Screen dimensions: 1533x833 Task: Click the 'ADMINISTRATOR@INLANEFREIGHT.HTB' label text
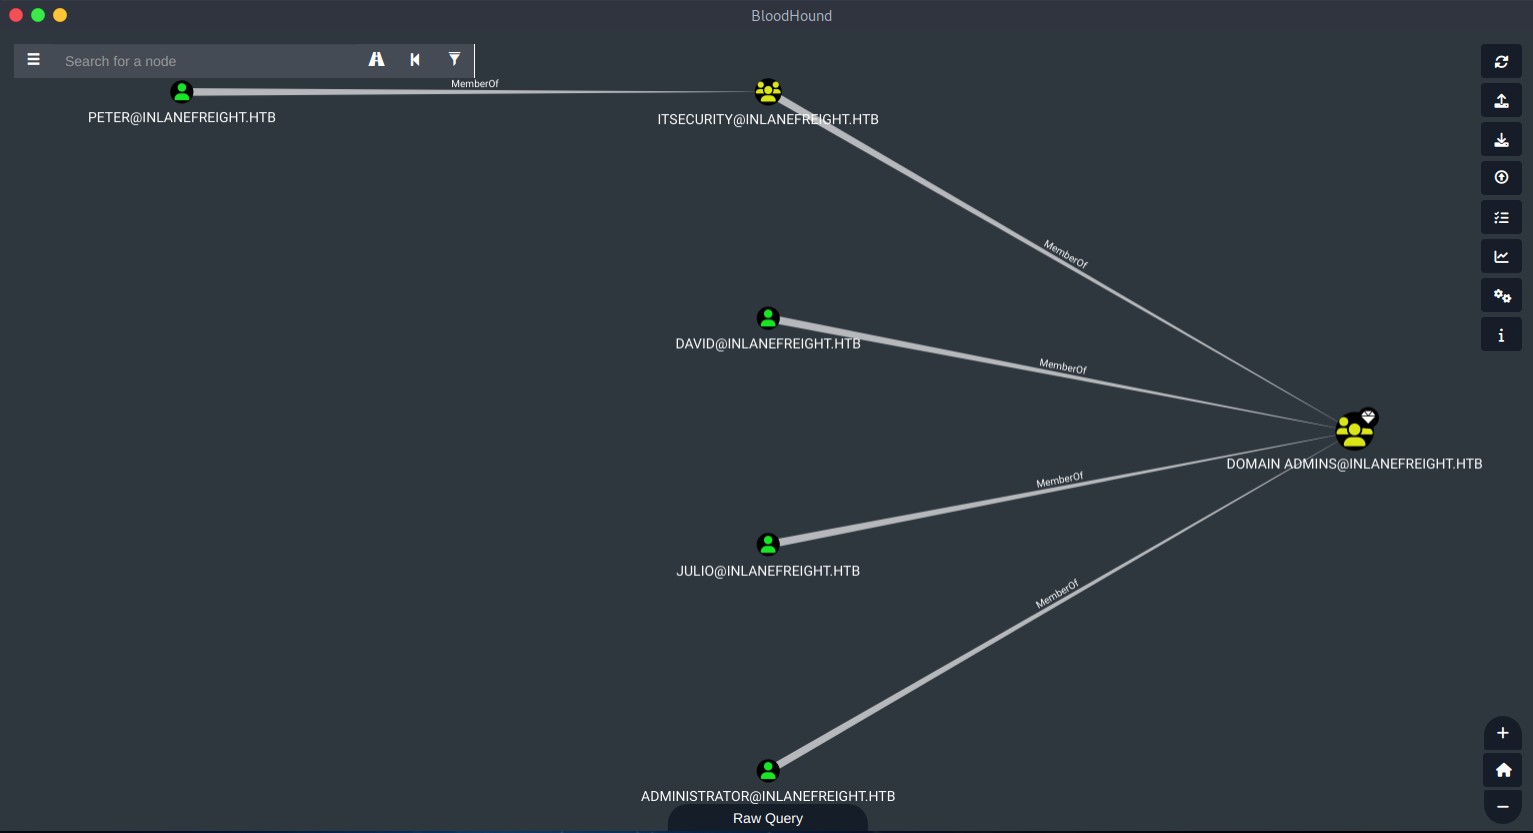(768, 796)
